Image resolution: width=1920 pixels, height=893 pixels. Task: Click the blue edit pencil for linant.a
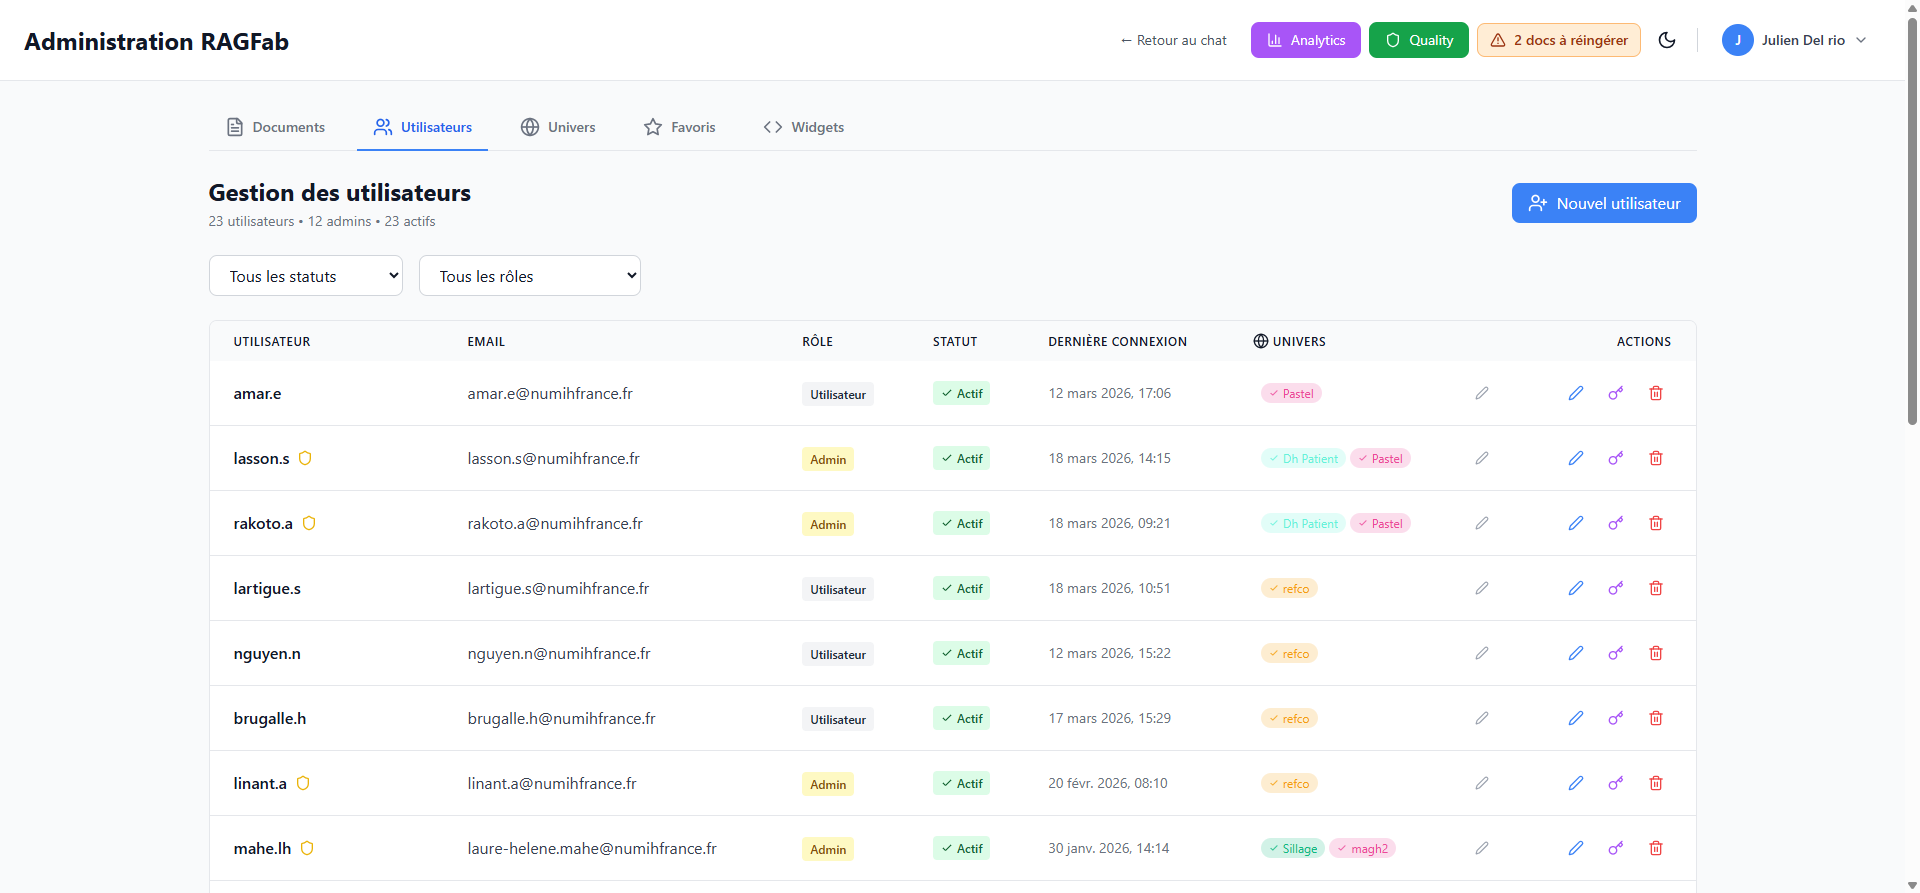pyautogui.click(x=1576, y=783)
